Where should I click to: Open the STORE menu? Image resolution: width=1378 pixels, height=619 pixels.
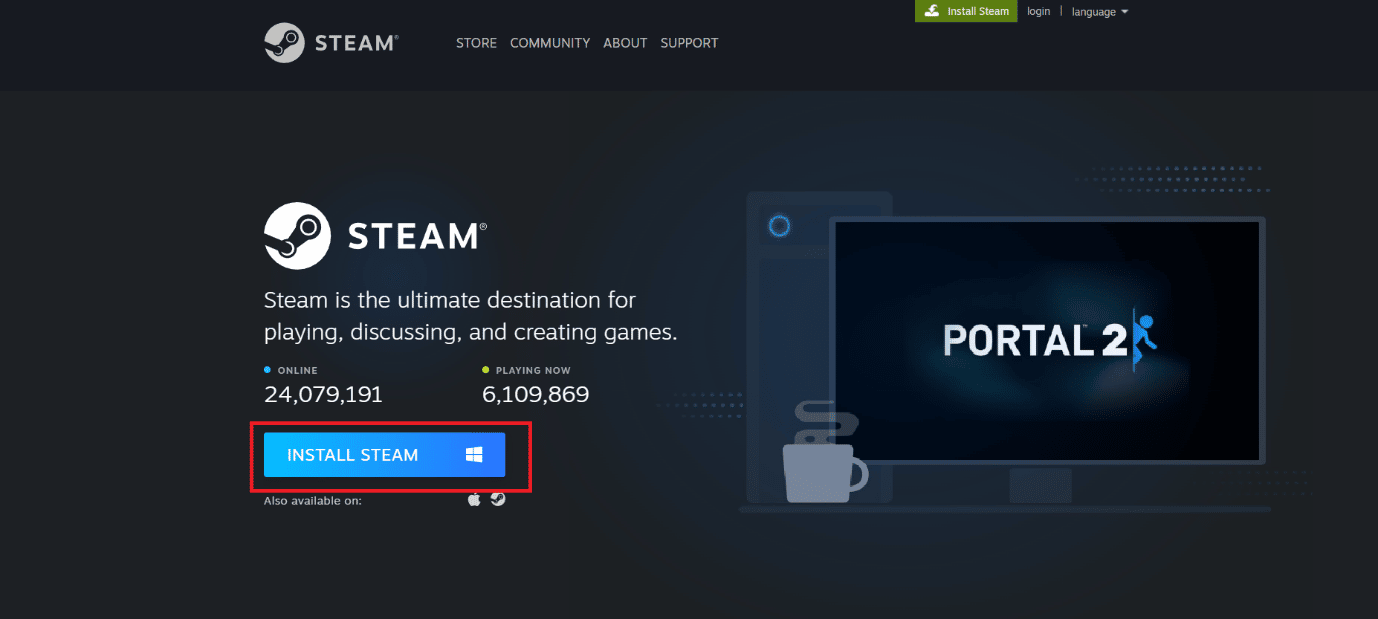476,42
